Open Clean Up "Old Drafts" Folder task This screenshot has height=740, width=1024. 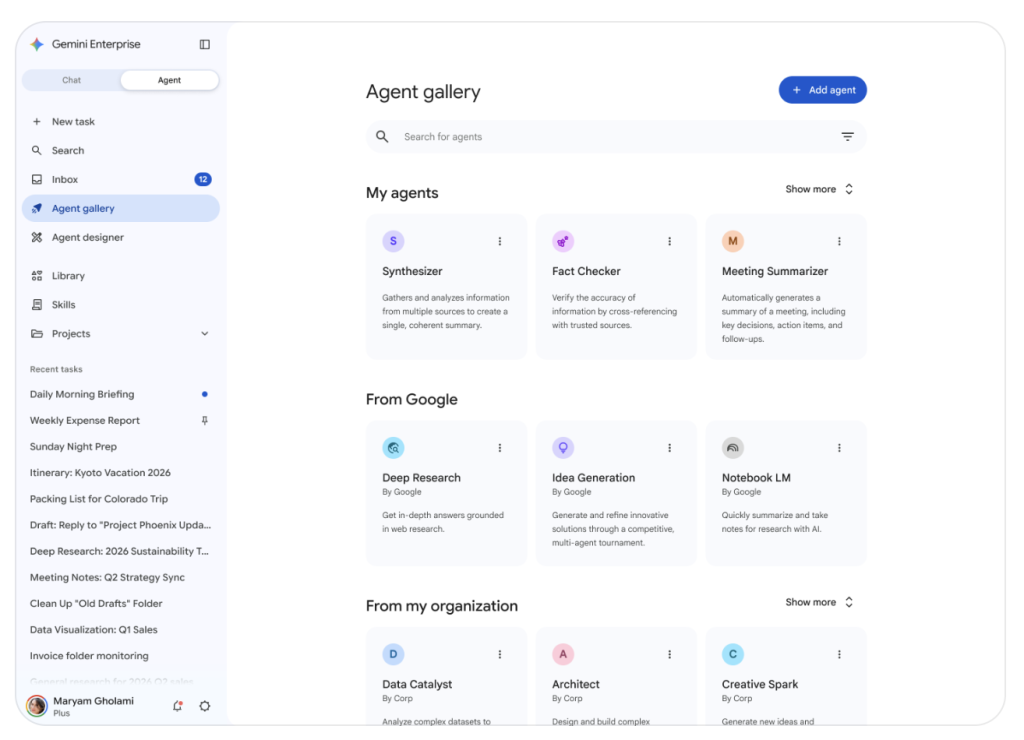point(121,603)
